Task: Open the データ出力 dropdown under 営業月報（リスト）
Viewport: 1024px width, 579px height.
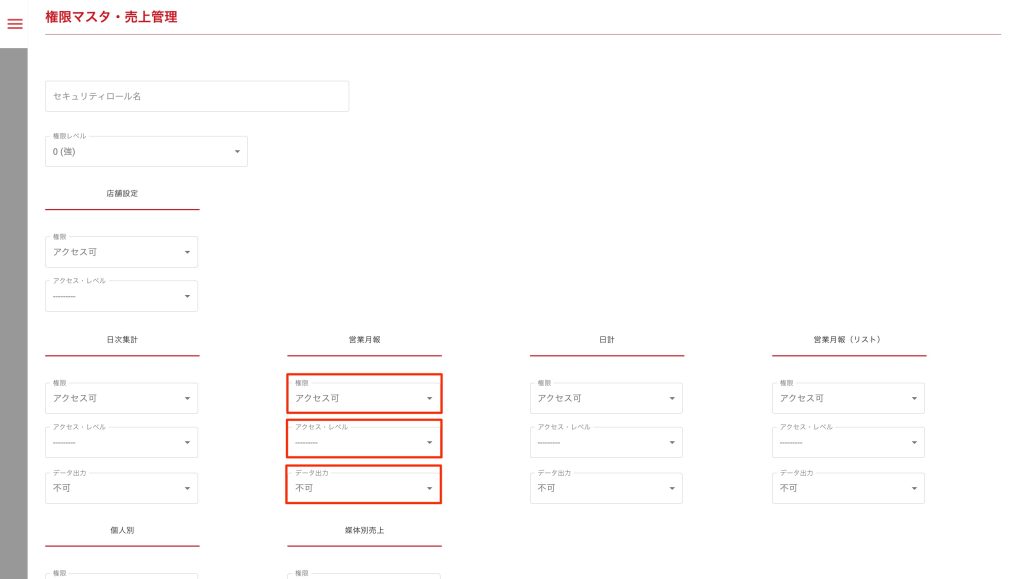Action: click(x=848, y=488)
